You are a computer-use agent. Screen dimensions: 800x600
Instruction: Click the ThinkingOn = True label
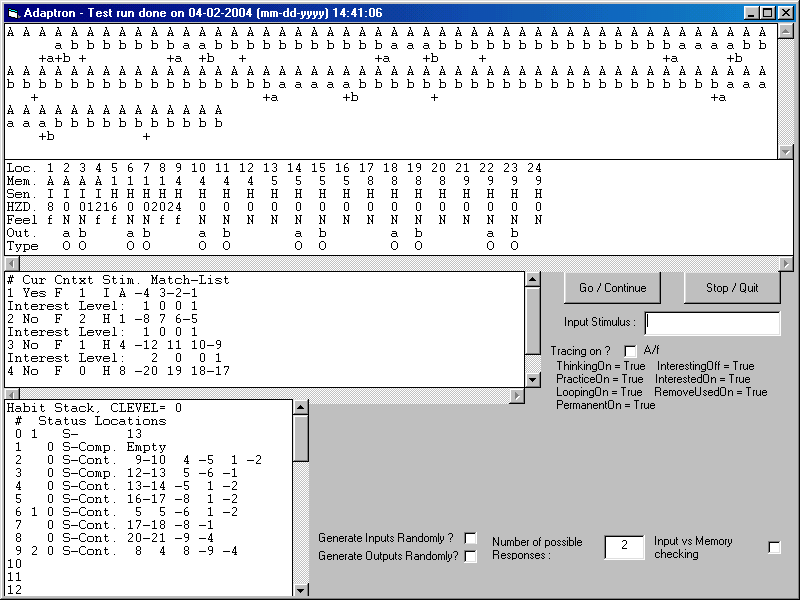[x=601, y=366]
